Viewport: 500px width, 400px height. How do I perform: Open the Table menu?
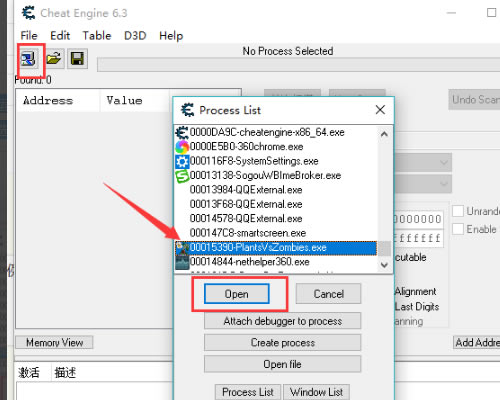(x=97, y=36)
